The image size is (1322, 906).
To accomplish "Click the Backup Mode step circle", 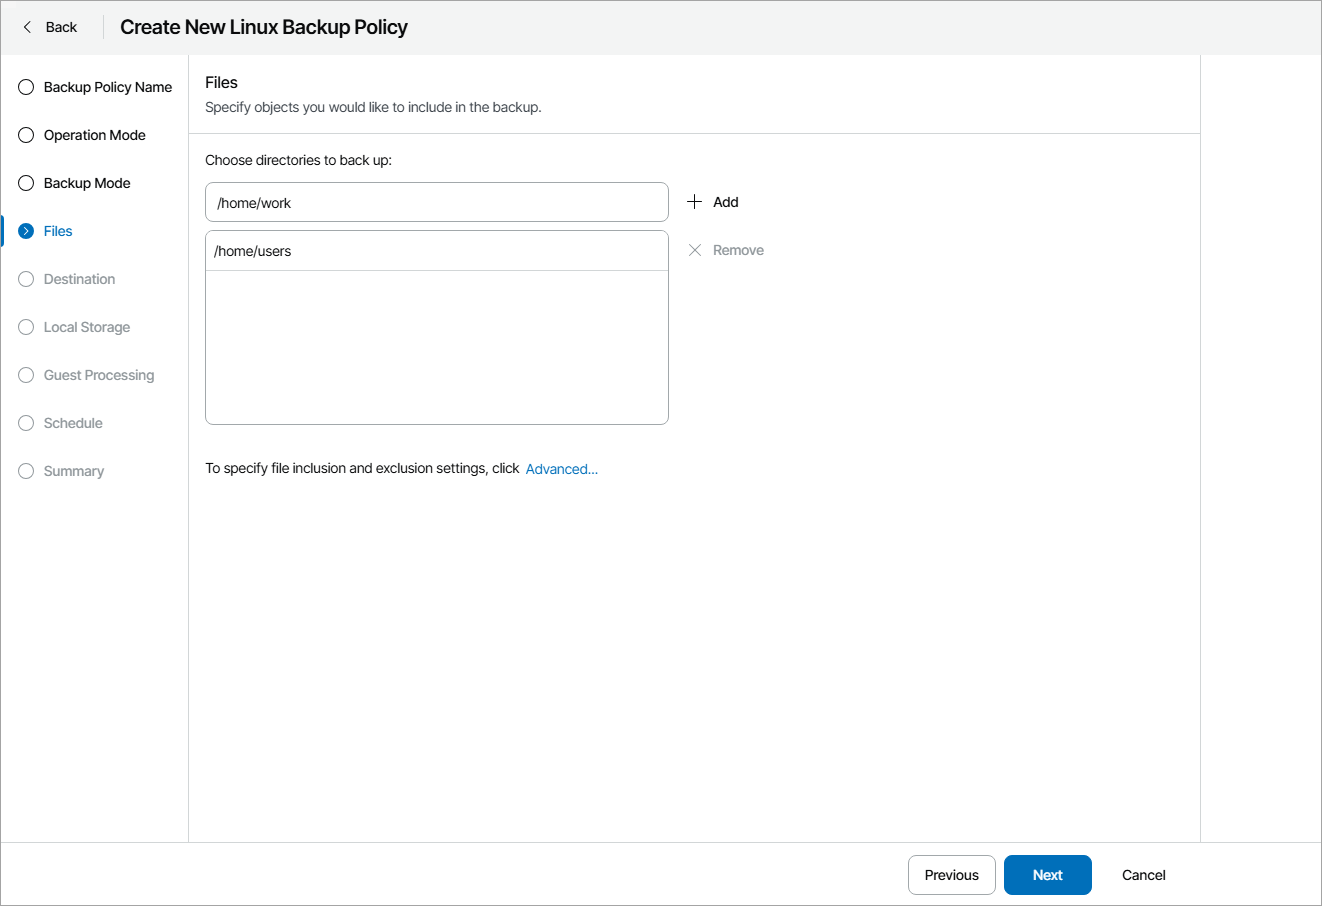I will 26,183.
